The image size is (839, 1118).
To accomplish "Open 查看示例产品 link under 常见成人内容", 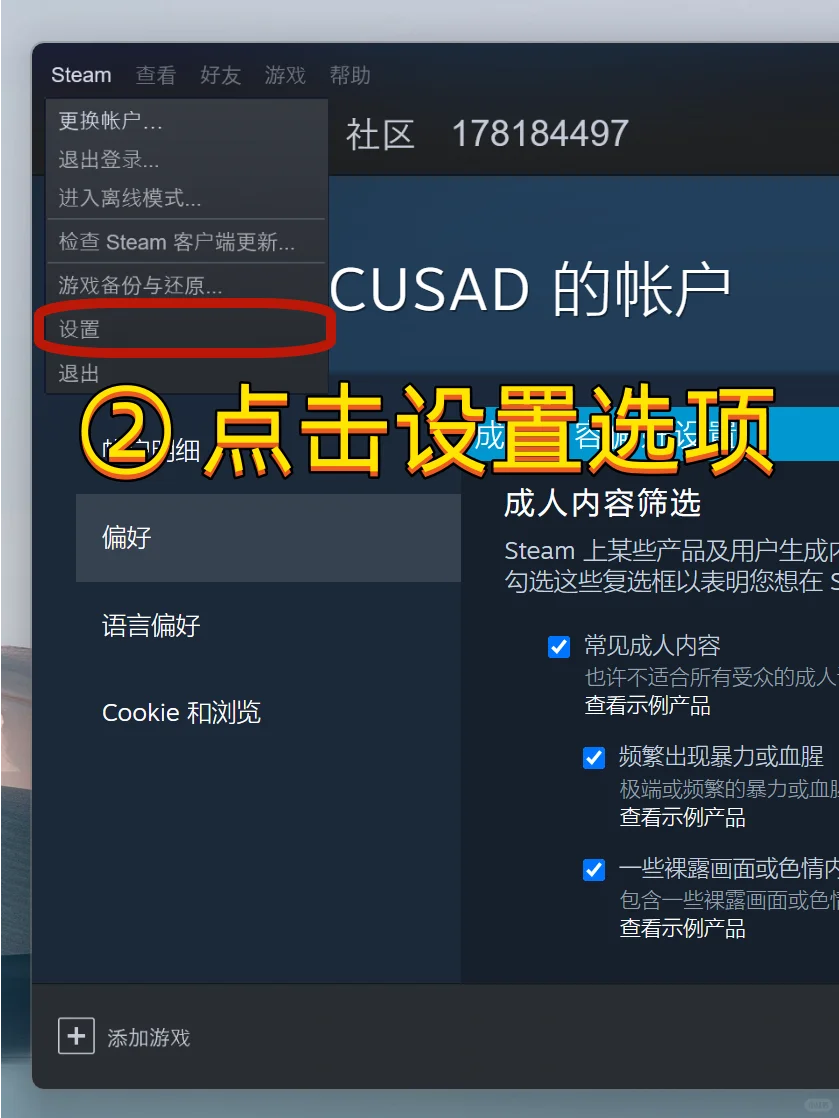I will point(648,706).
